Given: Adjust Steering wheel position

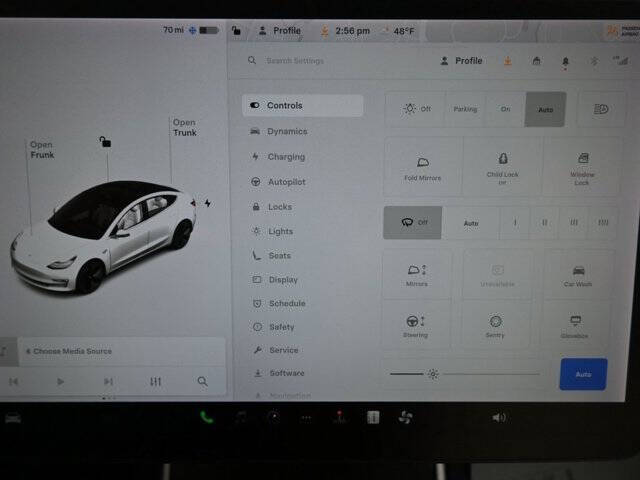Looking at the screenshot, I should [416, 326].
